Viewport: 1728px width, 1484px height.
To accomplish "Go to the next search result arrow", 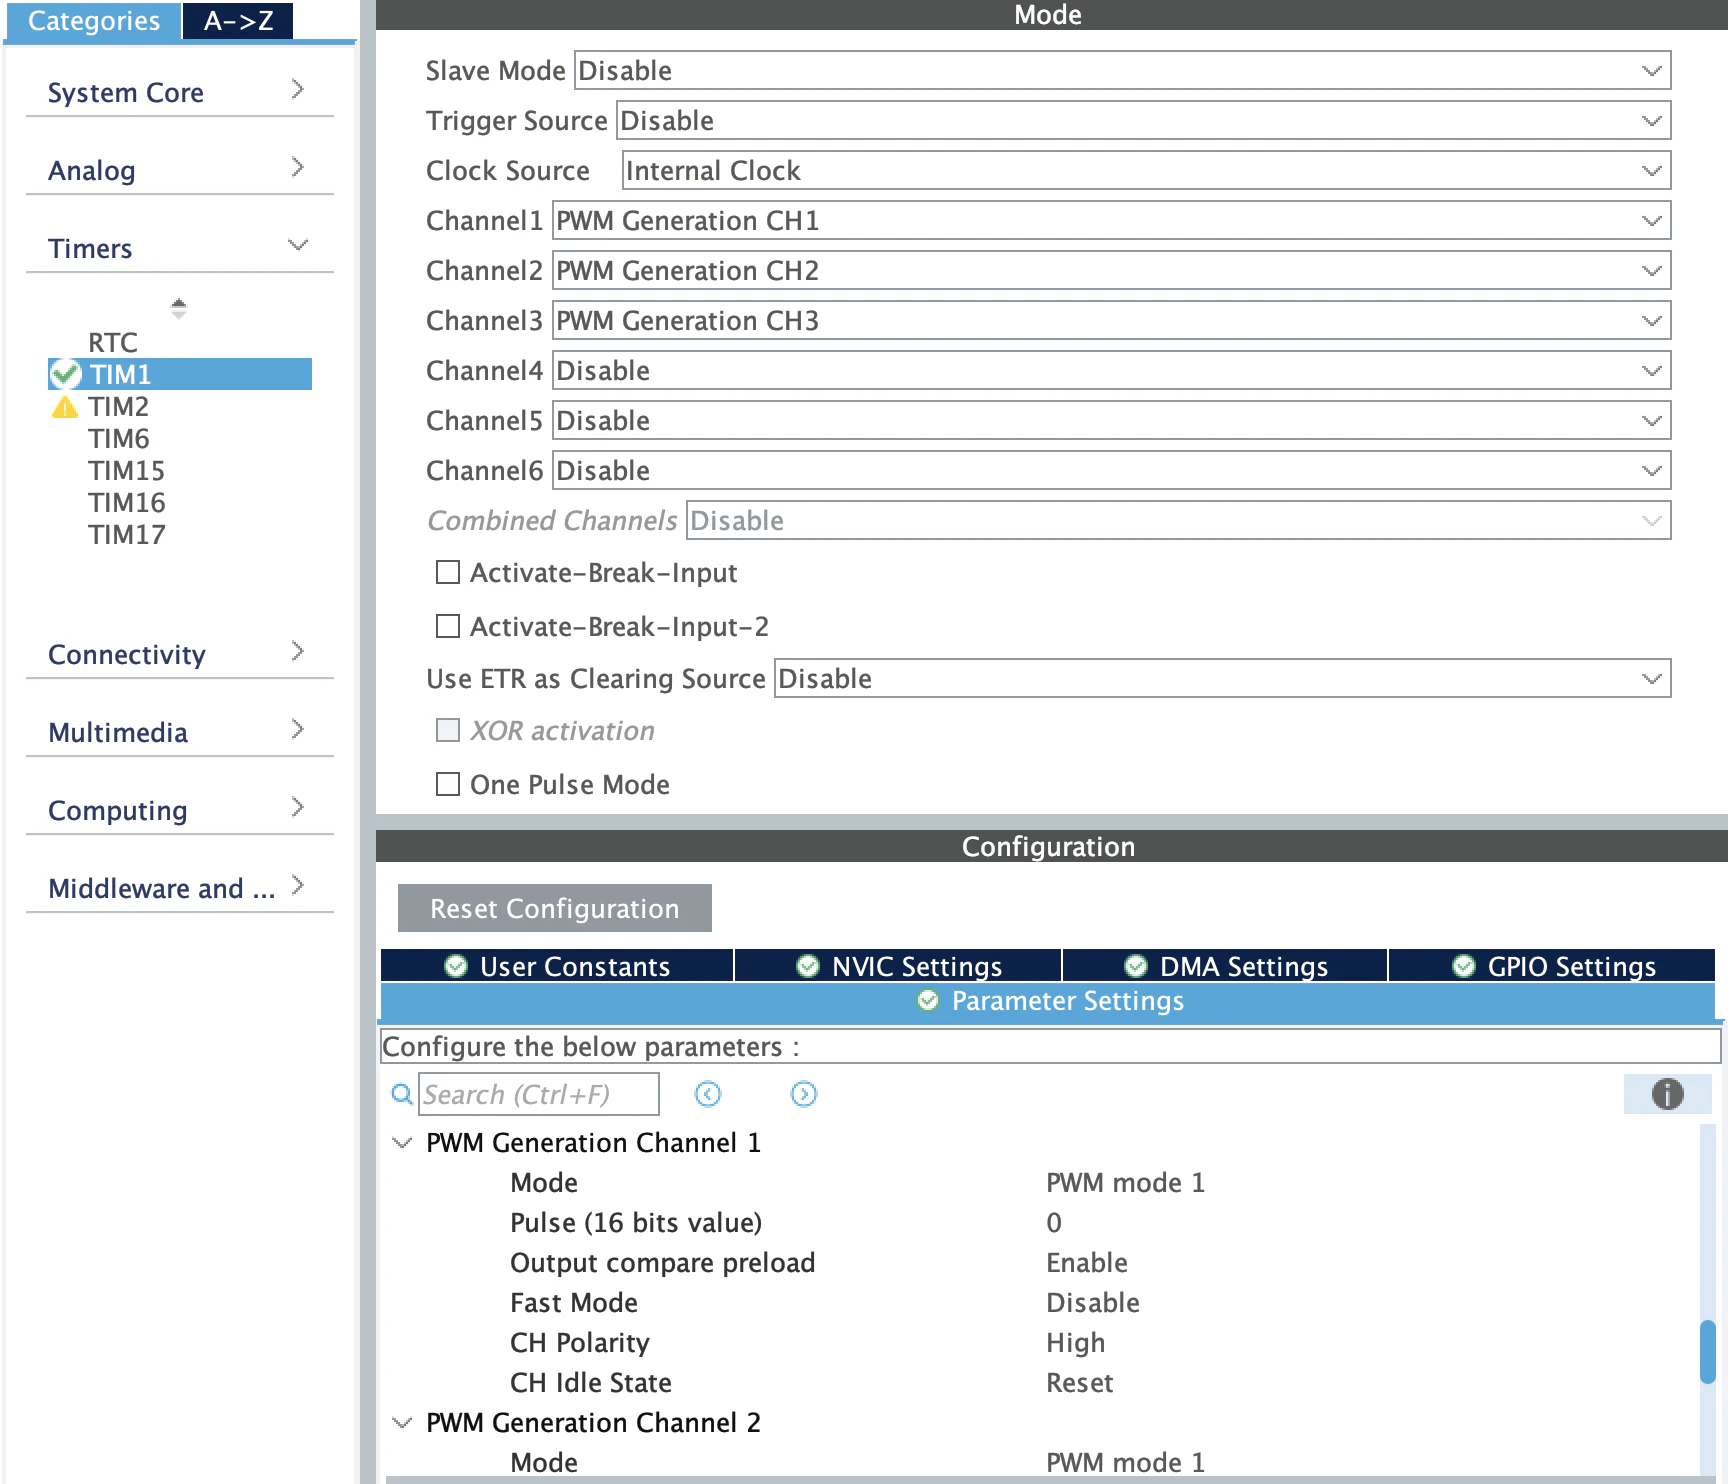I will coord(804,1094).
